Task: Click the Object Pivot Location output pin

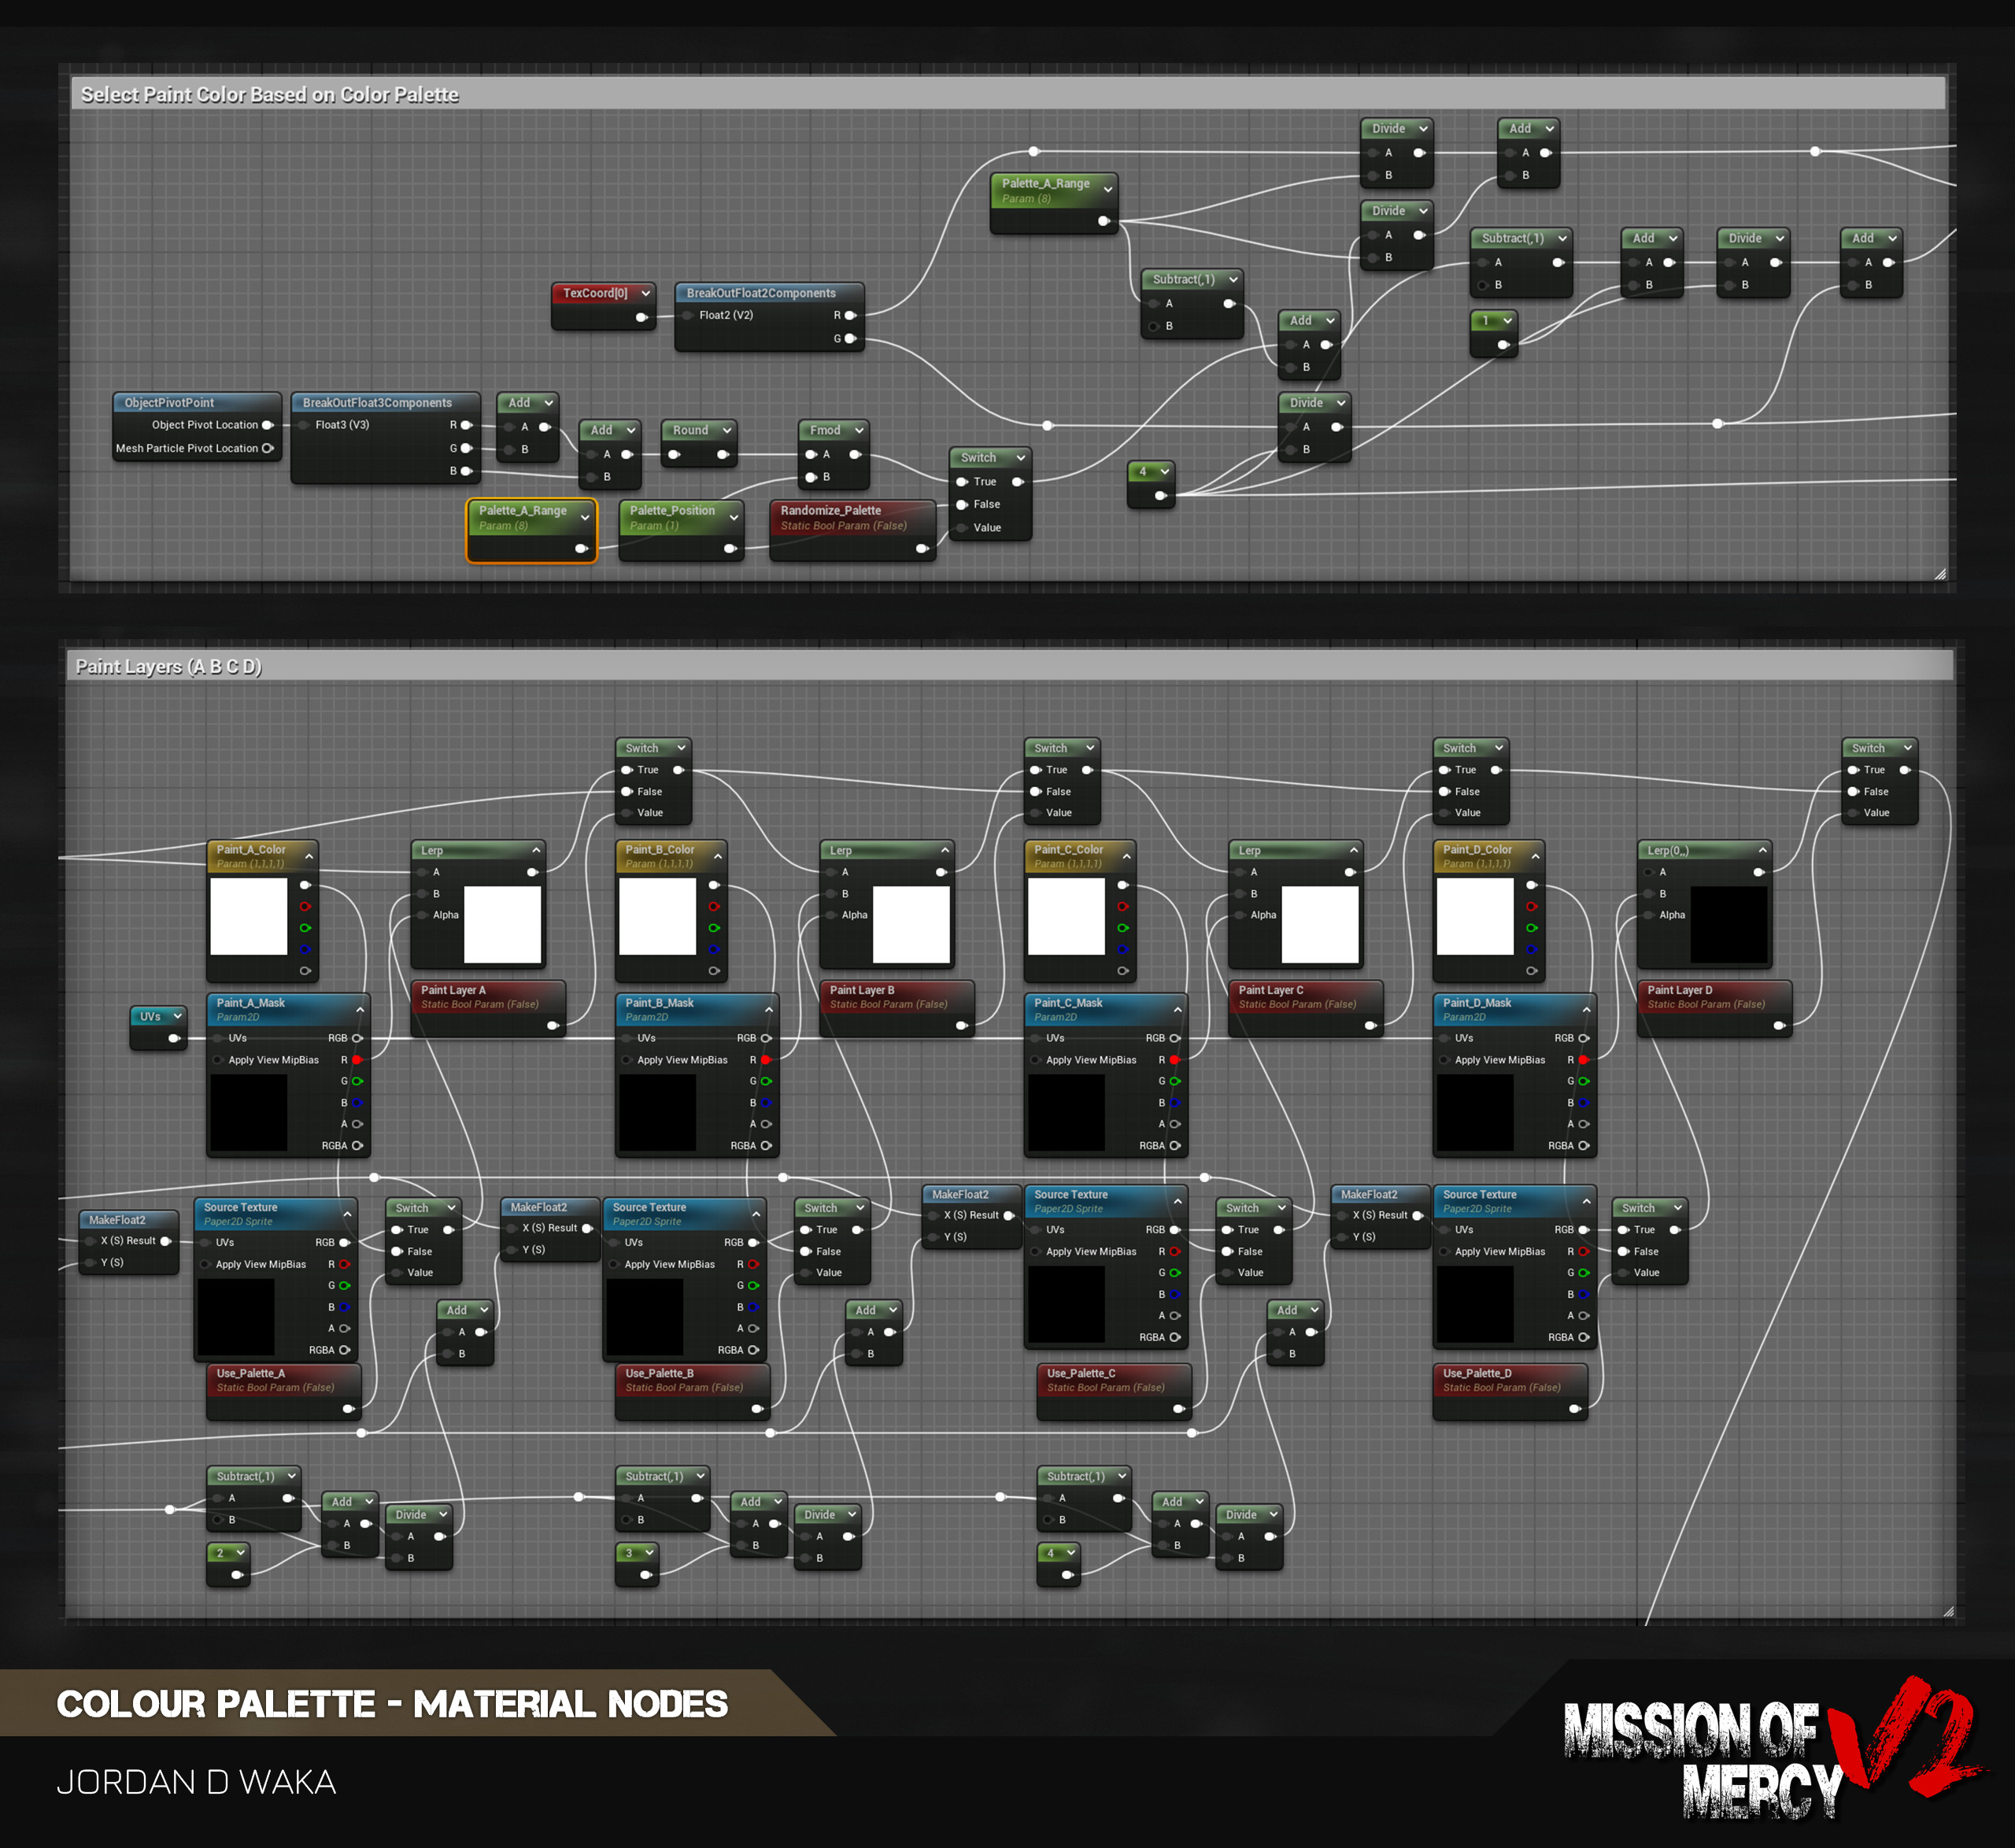Action: click(267, 425)
